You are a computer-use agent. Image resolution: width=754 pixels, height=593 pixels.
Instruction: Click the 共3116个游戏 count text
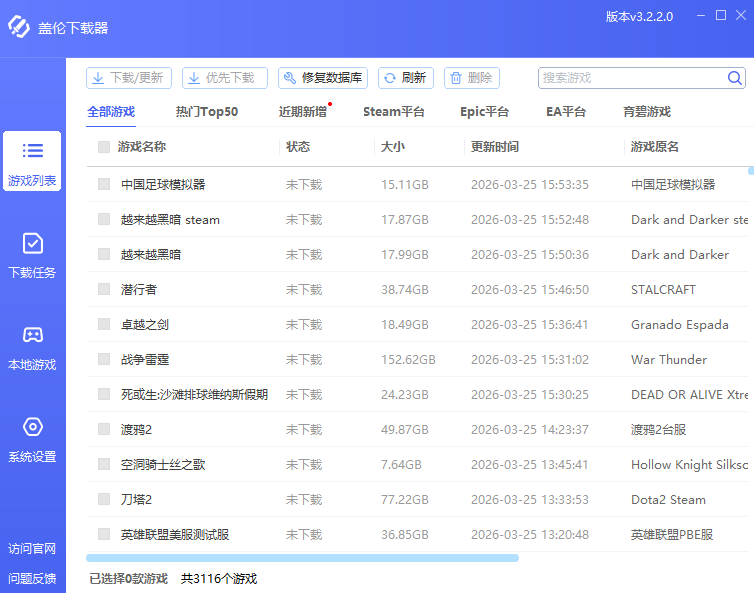click(x=219, y=579)
